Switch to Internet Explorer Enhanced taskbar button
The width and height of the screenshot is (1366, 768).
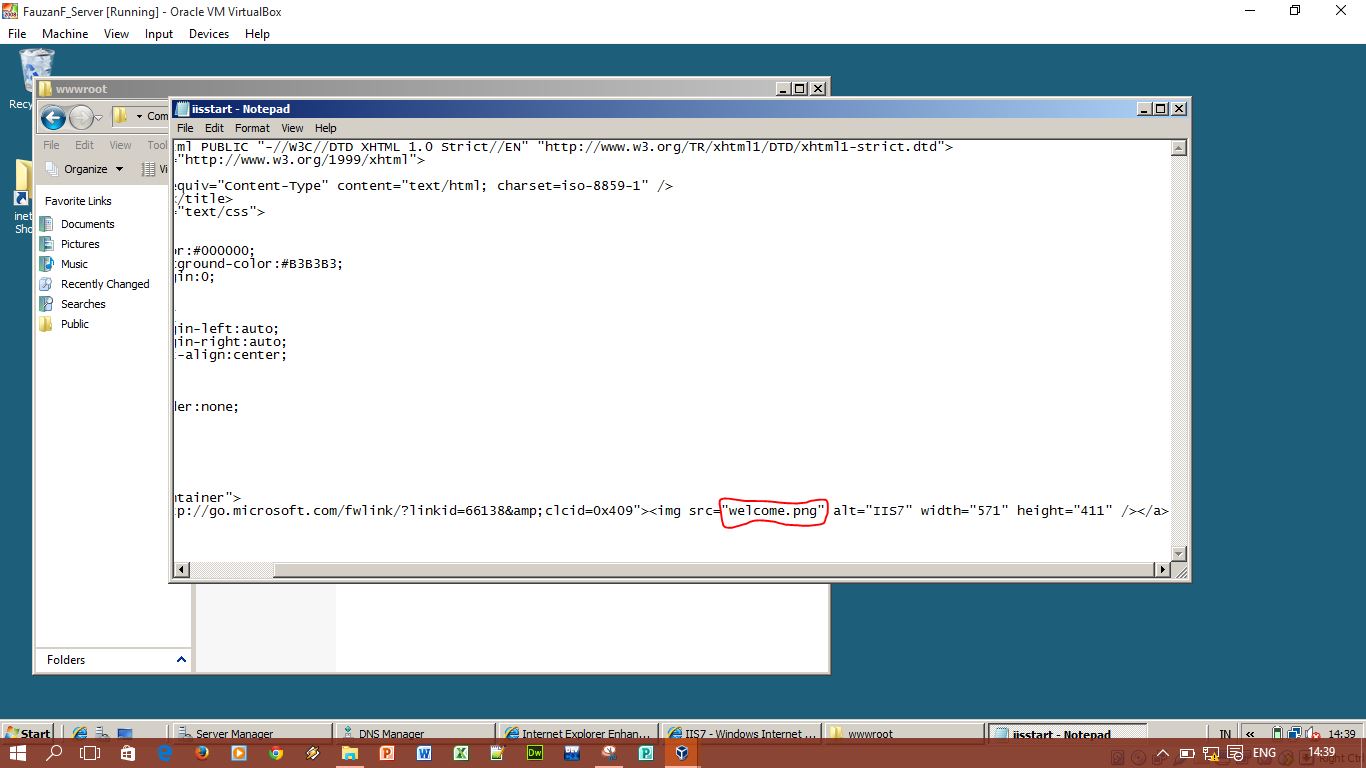[578, 733]
